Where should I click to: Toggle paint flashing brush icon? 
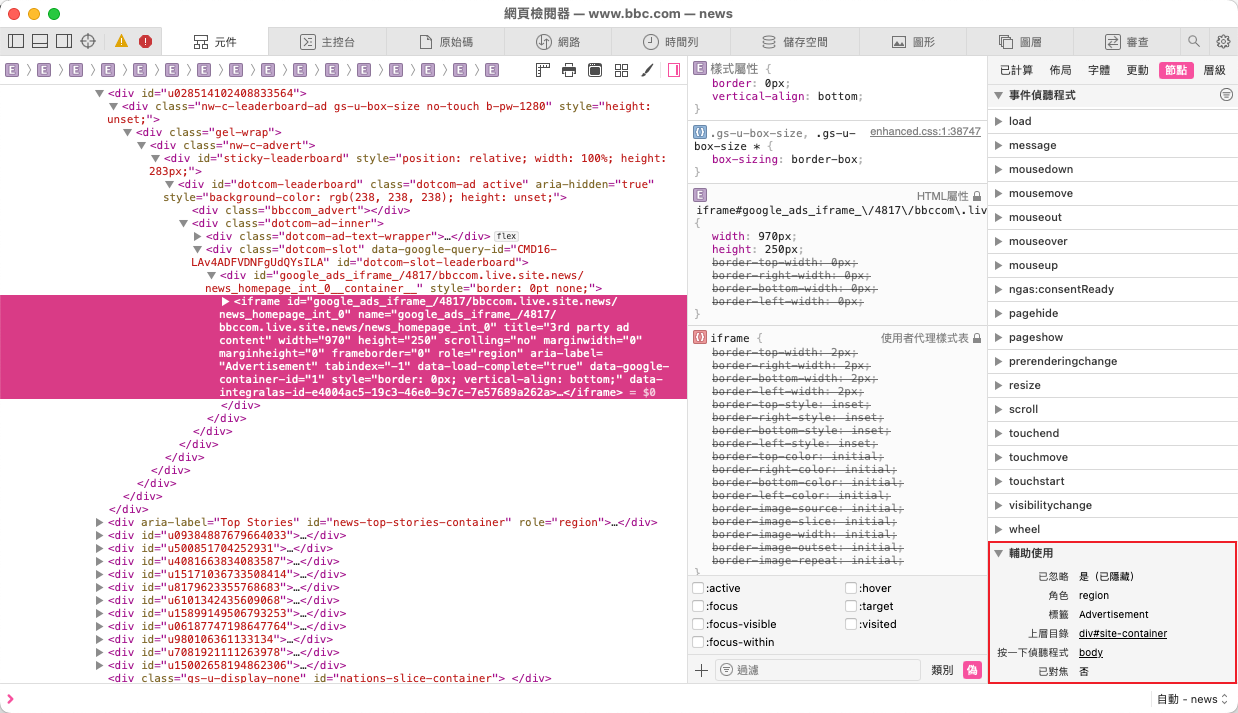(647, 70)
